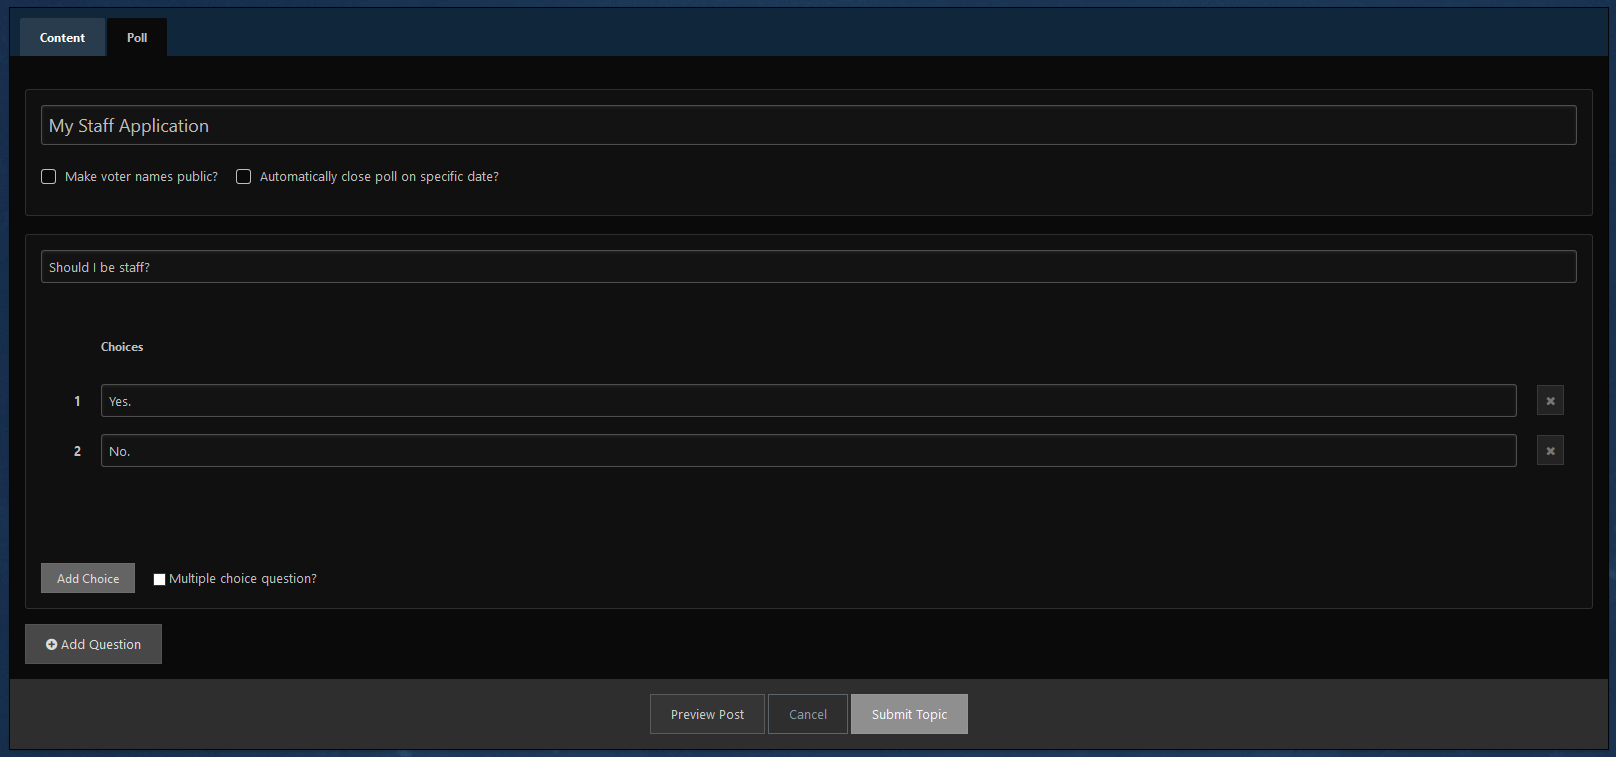Edit the 'Yes.' choice field
This screenshot has height=757, width=1616.
coord(808,401)
